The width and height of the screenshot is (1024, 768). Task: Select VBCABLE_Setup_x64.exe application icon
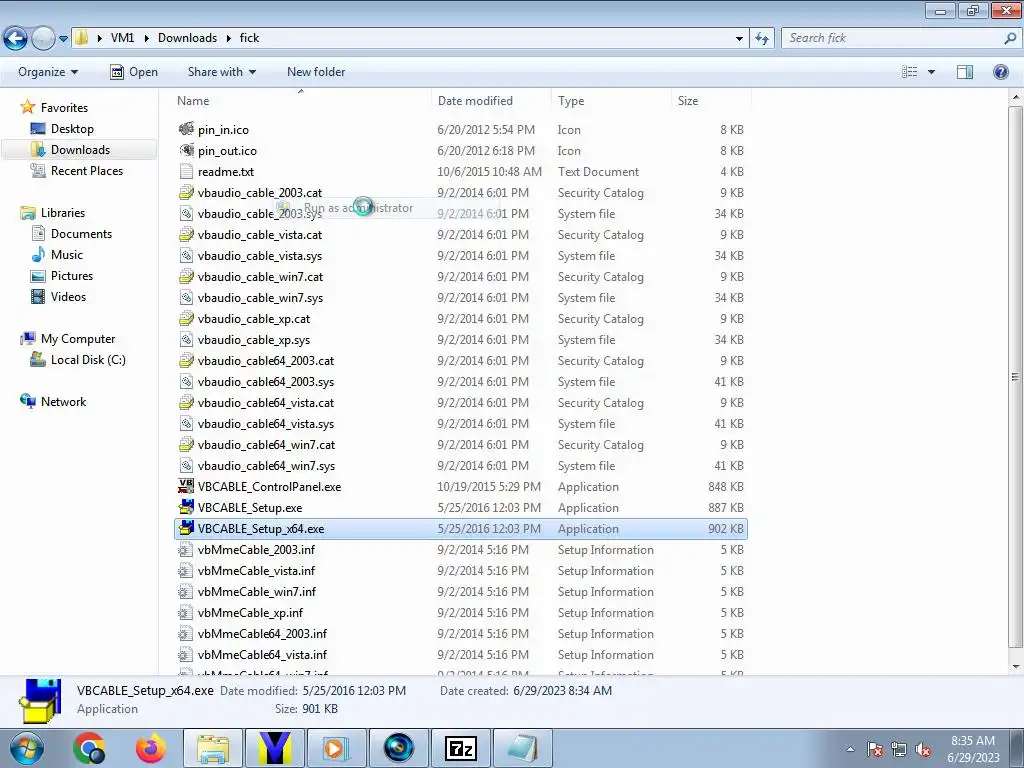tap(186, 528)
